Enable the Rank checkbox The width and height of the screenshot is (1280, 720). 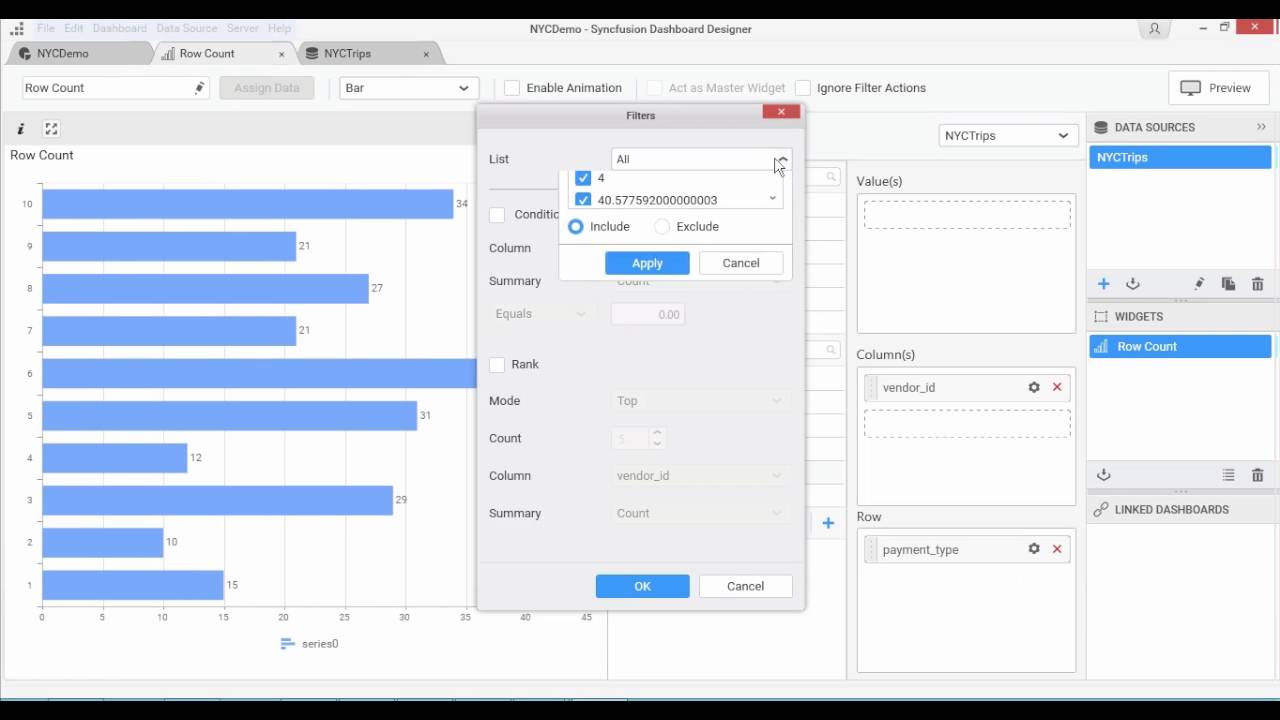tap(497, 365)
